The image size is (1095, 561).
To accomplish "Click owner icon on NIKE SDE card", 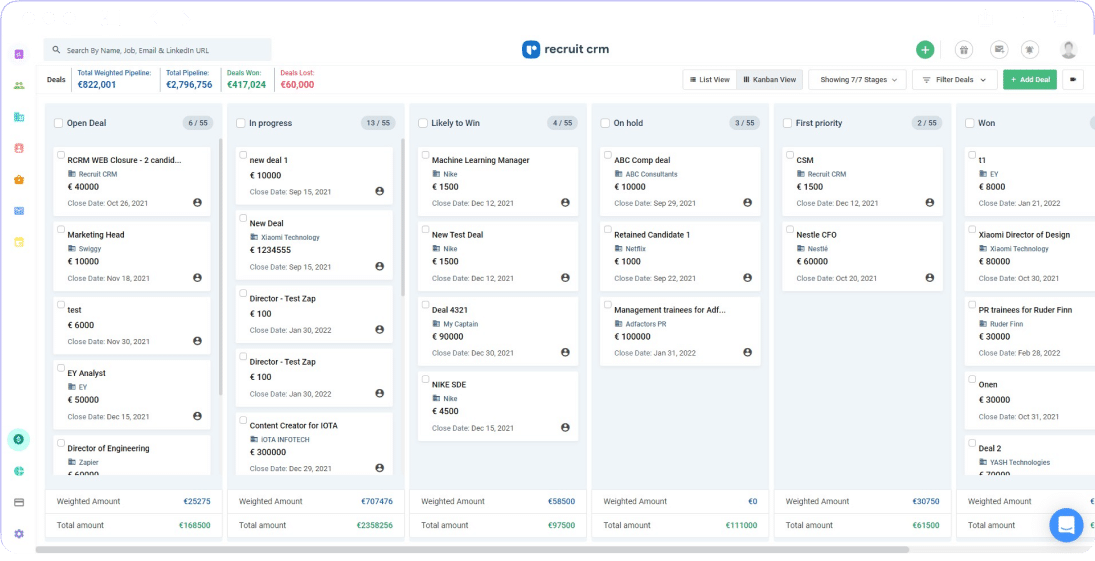I will point(565,427).
